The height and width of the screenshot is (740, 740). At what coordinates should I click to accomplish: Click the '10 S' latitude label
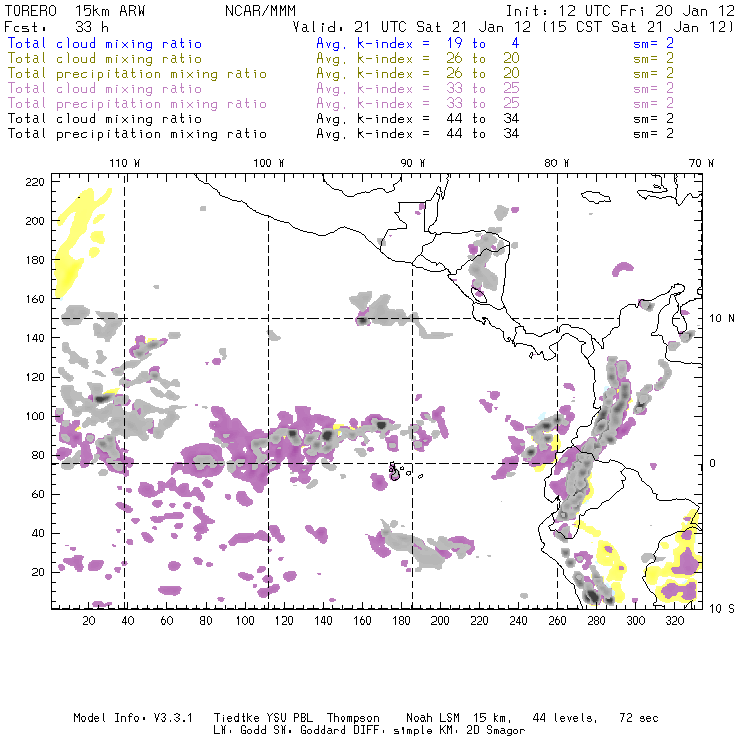[x=722, y=609]
